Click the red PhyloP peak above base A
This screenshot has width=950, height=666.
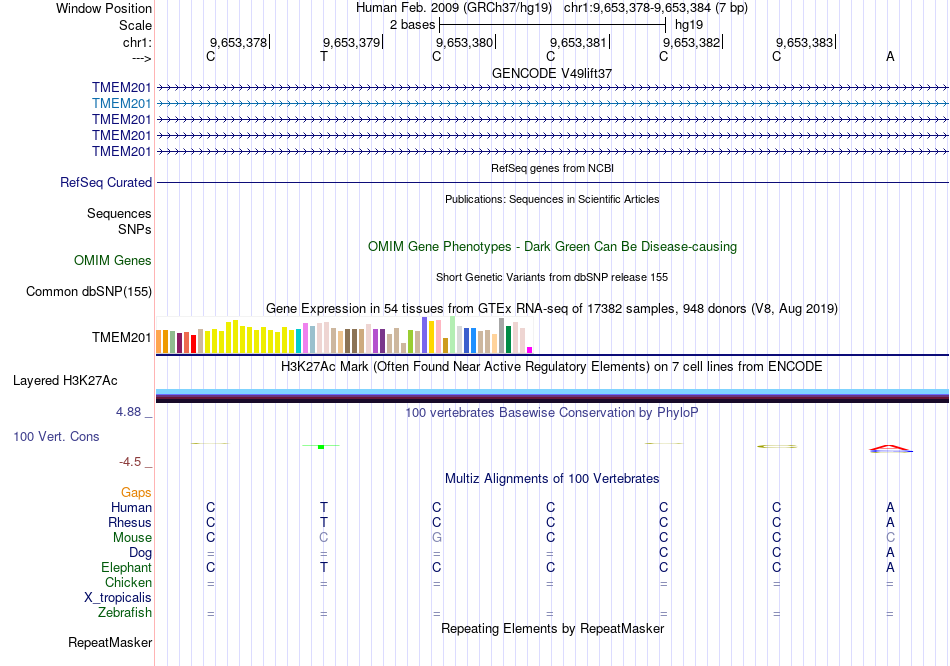(890, 448)
